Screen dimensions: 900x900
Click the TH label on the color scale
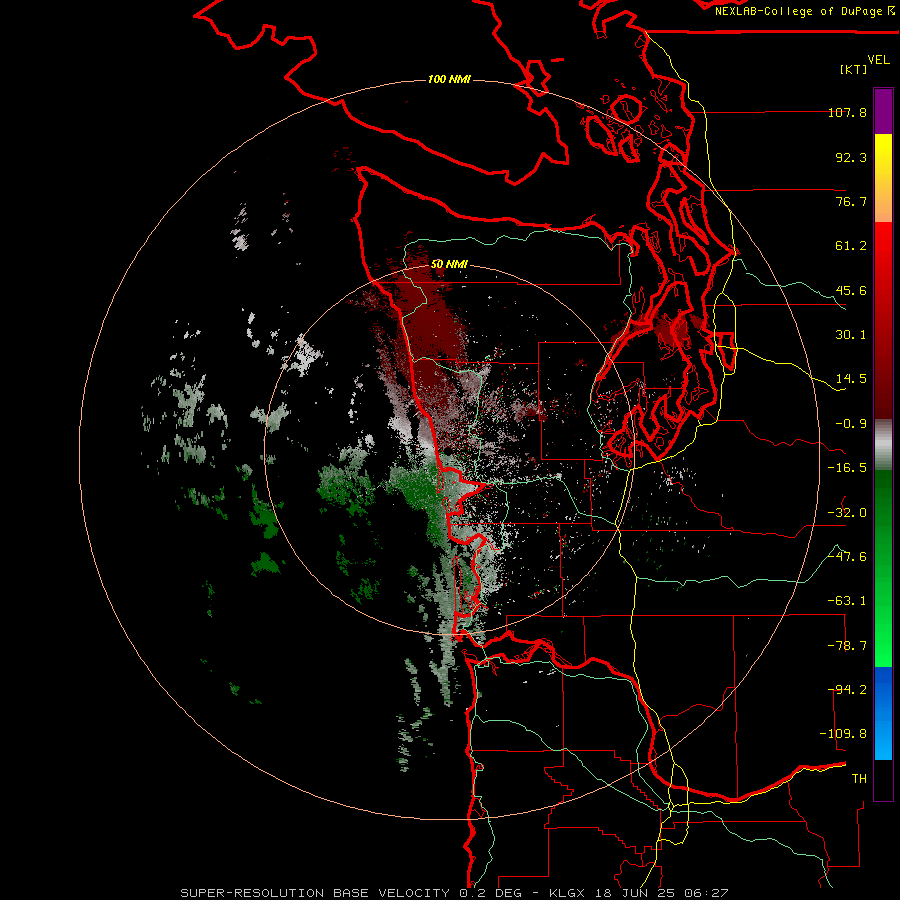tap(859, 779)
